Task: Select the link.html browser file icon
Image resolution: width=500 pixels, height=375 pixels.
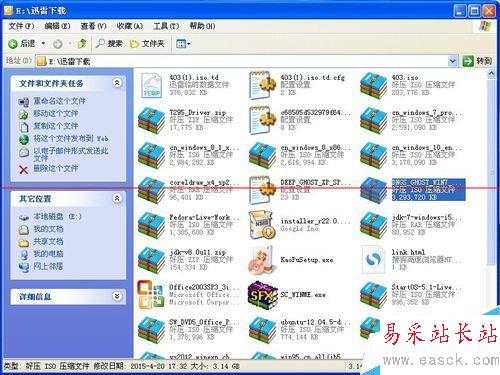Action: (x=373, y=260)
